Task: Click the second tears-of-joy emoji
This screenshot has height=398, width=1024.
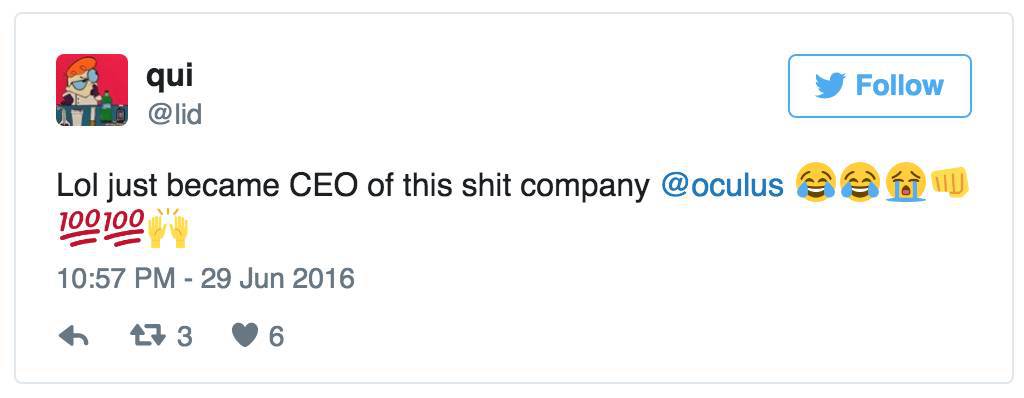Action: [861, 184]
